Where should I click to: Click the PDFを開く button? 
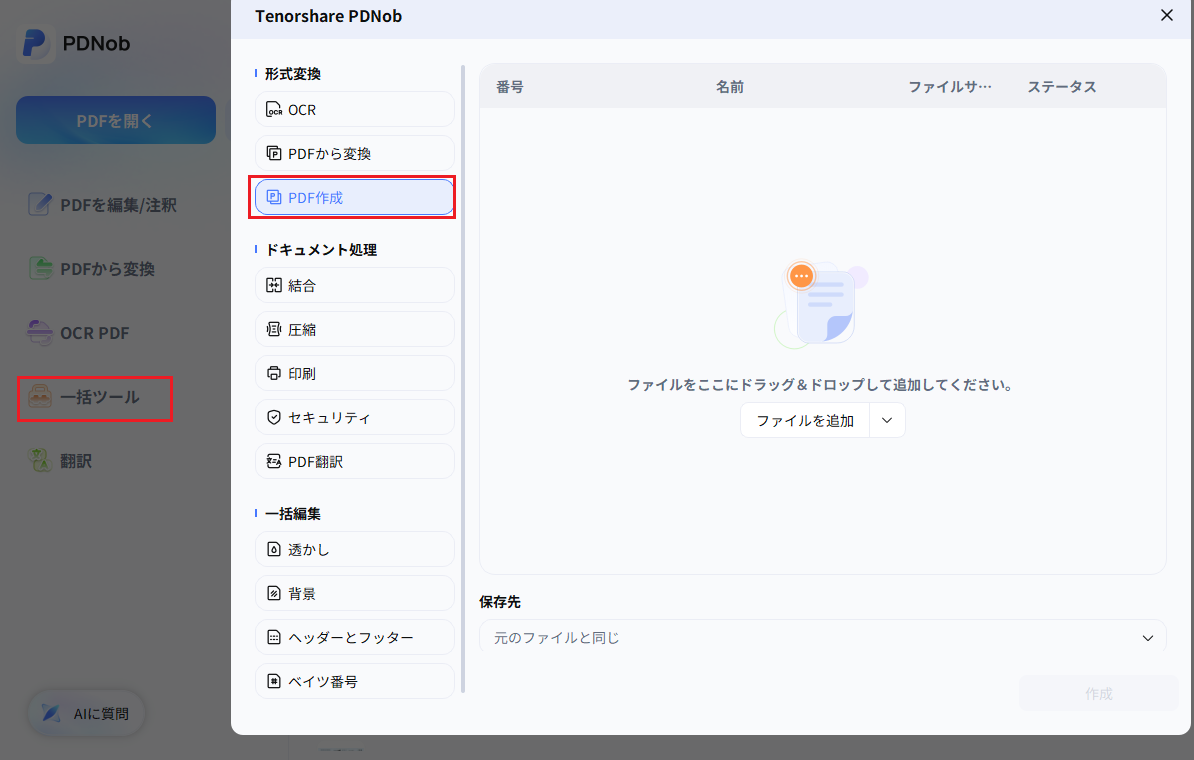[116, 120]
